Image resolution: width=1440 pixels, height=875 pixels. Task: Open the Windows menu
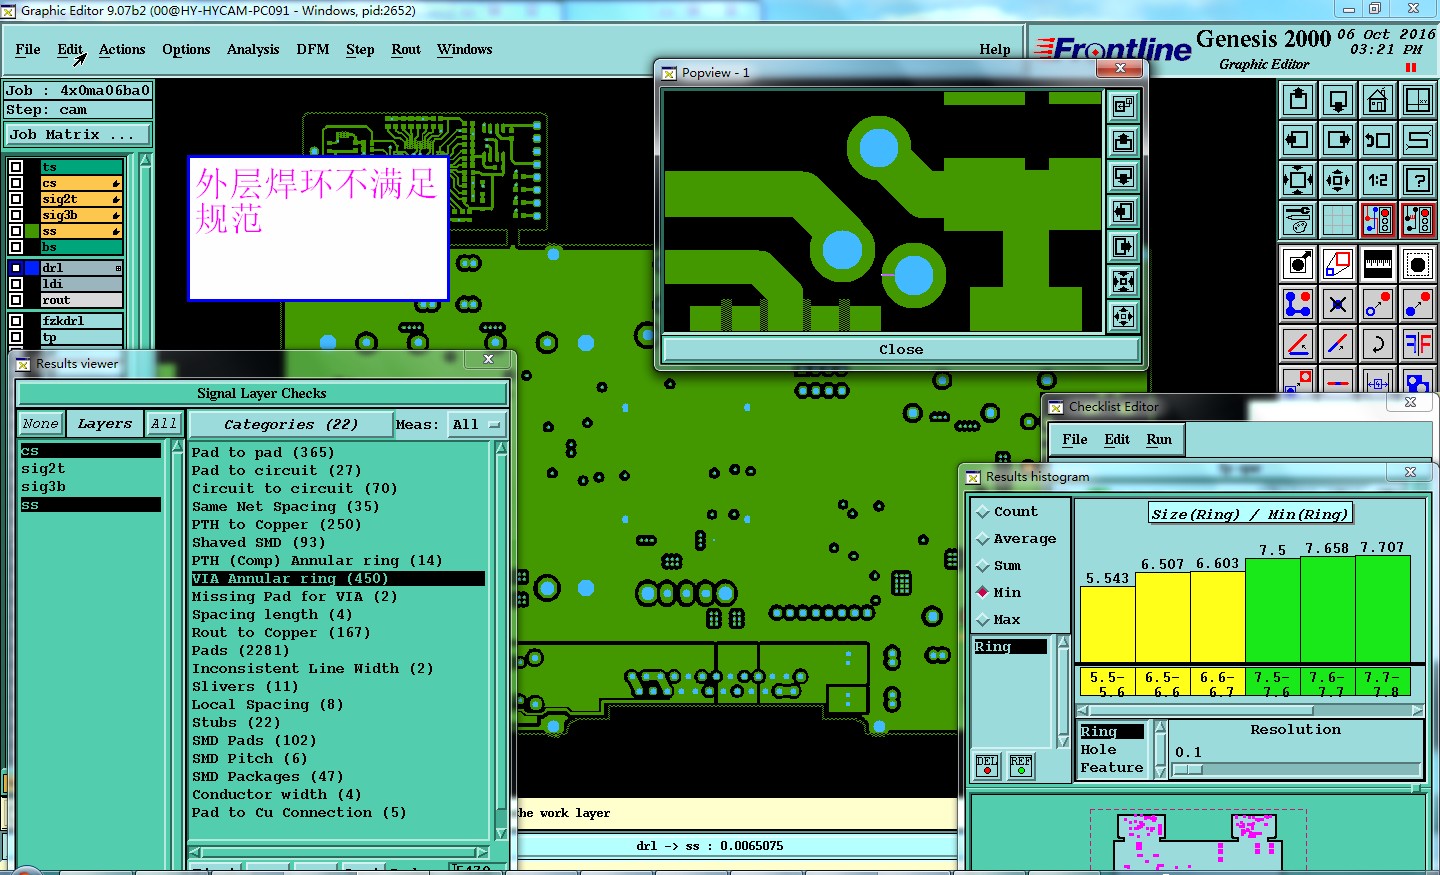point(465,49)
